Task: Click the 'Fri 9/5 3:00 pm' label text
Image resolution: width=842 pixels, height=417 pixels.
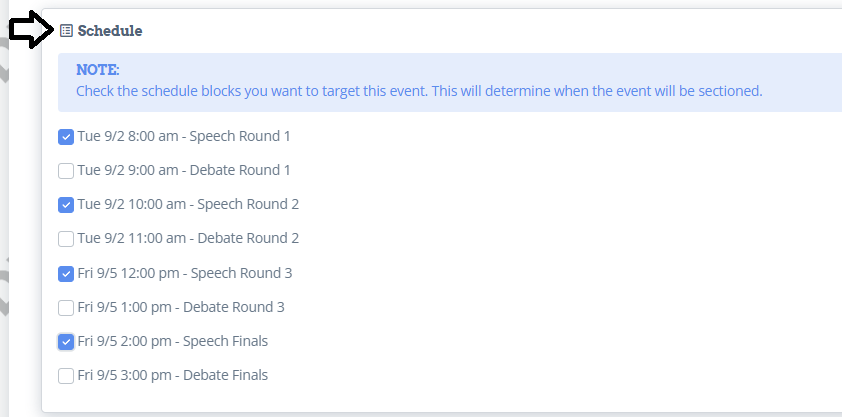Action: click(125, 375)
